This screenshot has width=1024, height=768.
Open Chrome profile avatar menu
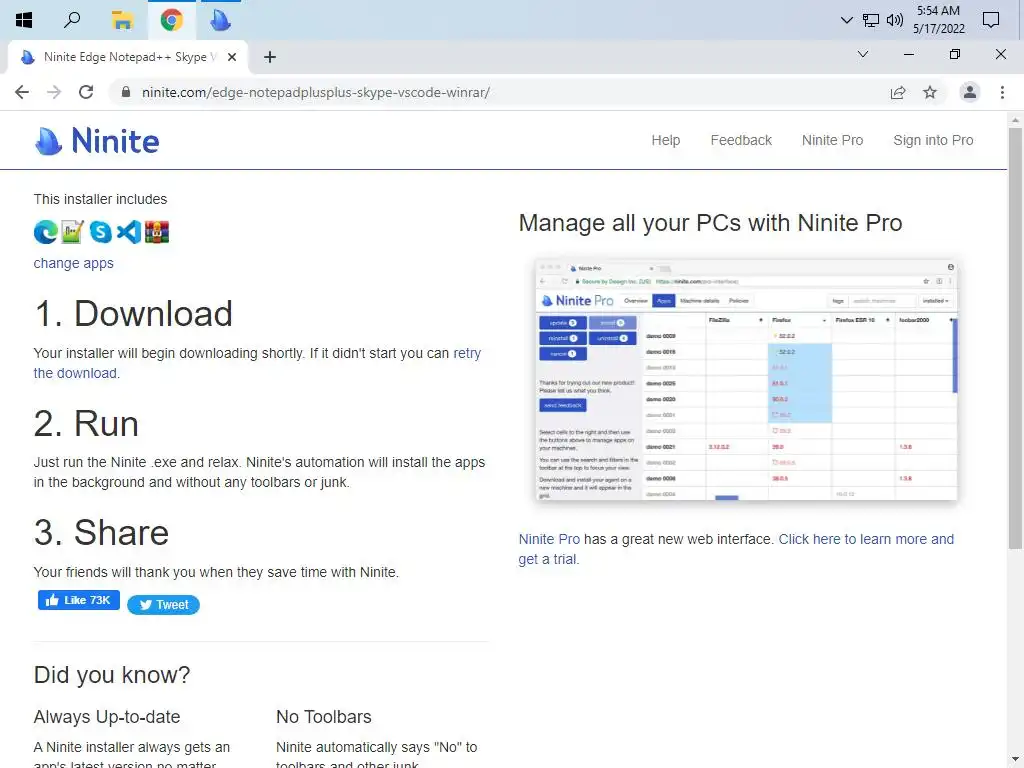[x=970, y=92]
